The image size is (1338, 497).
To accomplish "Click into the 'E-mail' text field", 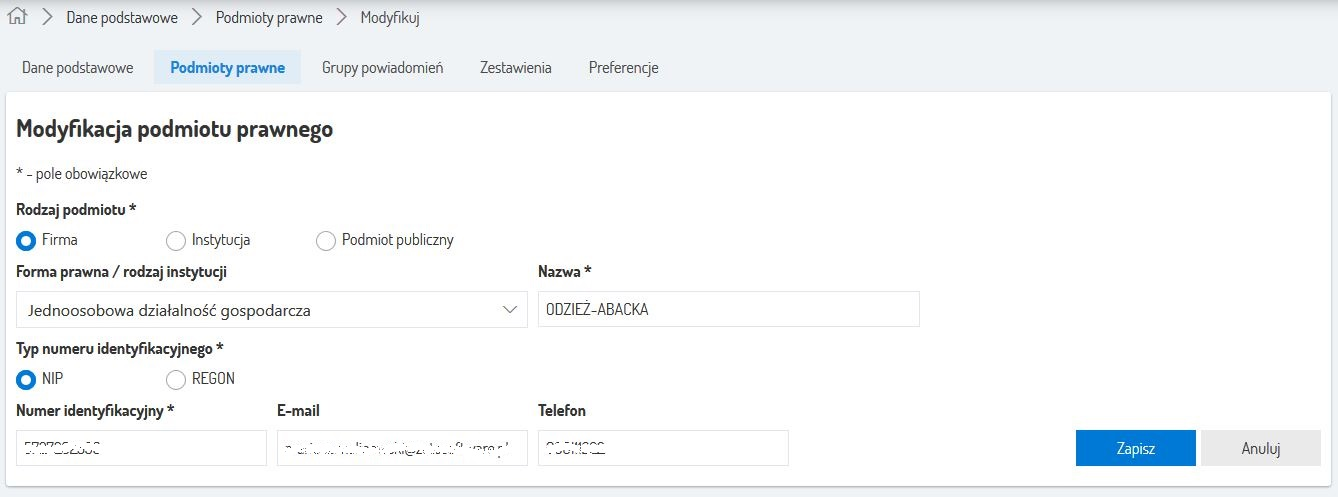I will tap(402, 448).
